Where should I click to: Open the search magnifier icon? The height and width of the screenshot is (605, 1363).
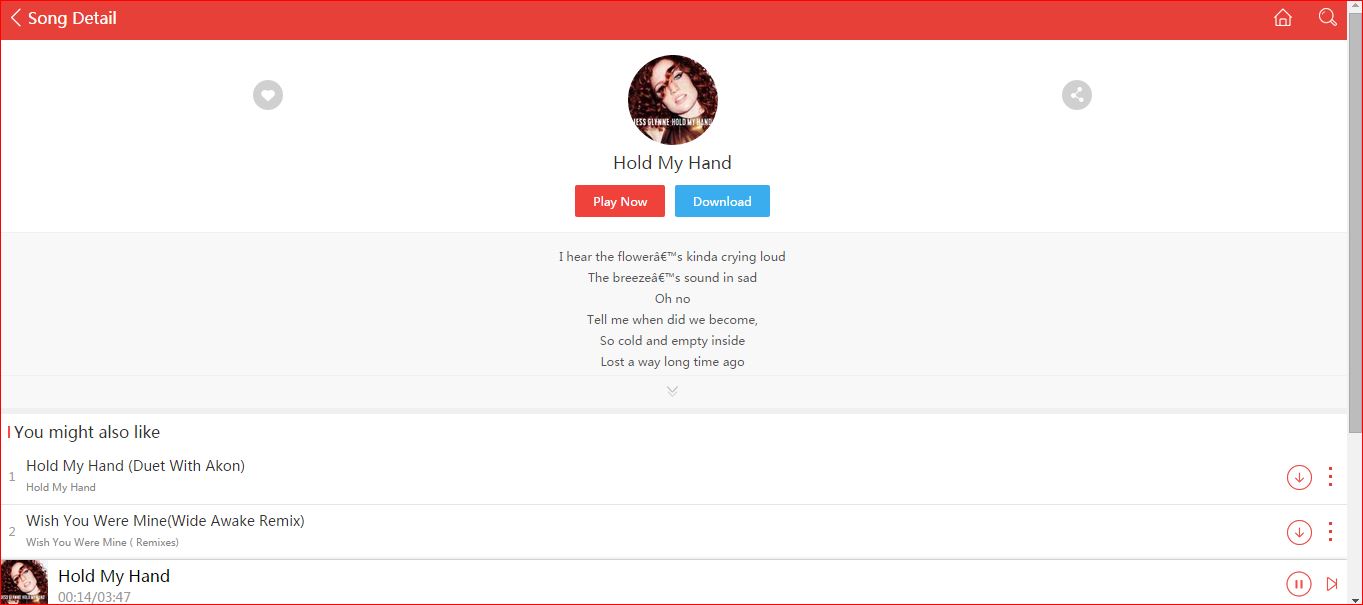tap(1328, 17)
